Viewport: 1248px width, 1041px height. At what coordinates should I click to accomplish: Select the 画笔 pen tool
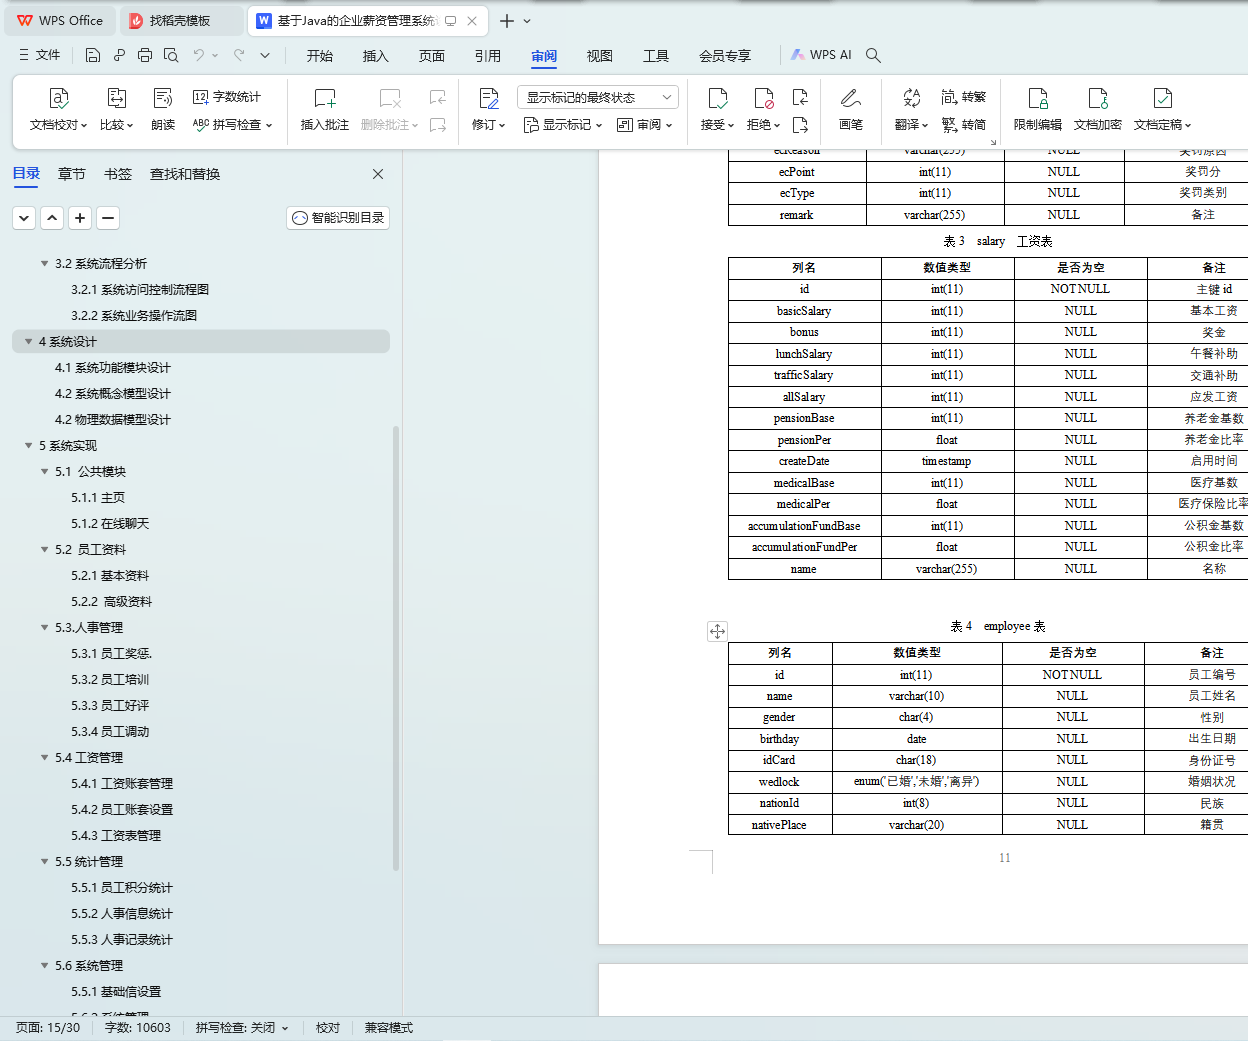click(851, 110)
